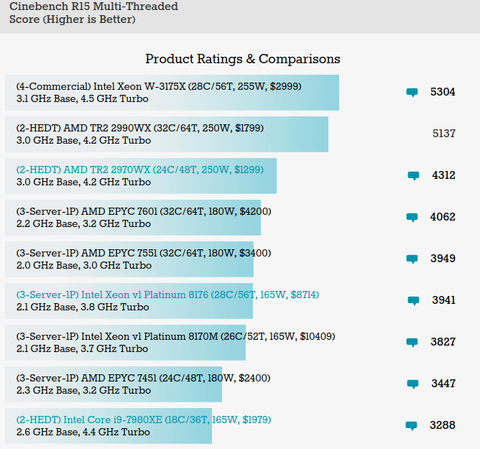Image resolution: width=480 pixels, height=449 pixels.
Task: Click the score value 3941
Action: tap(443, 300)
